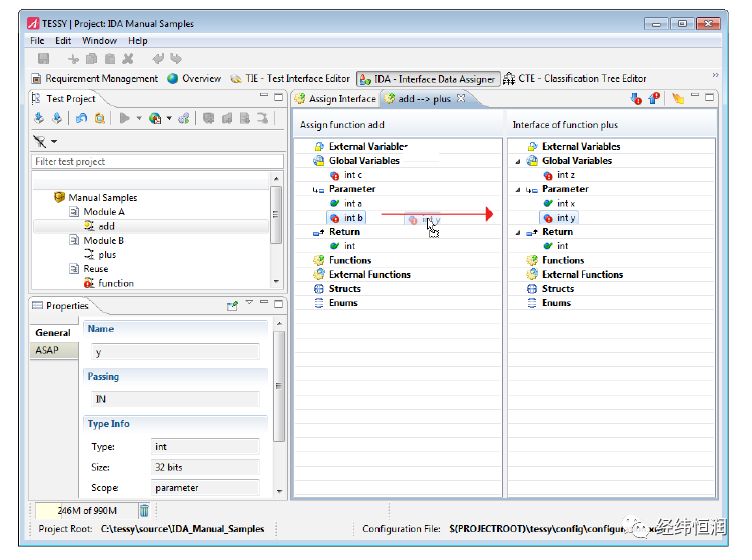Click the Copy icon in main toolbar

tap(91, 59)
